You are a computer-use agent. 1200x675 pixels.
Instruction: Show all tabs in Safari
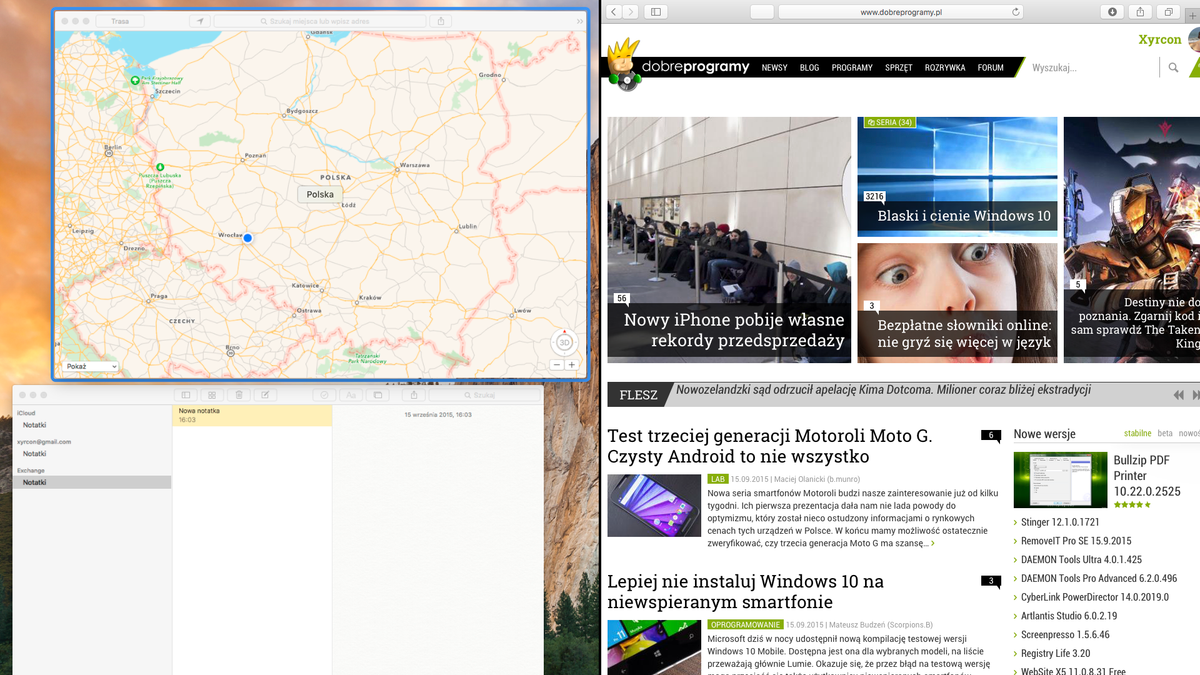[1168, 12]
